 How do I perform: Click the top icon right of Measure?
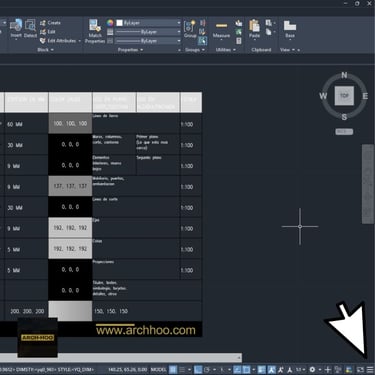(x=239, y=23)
